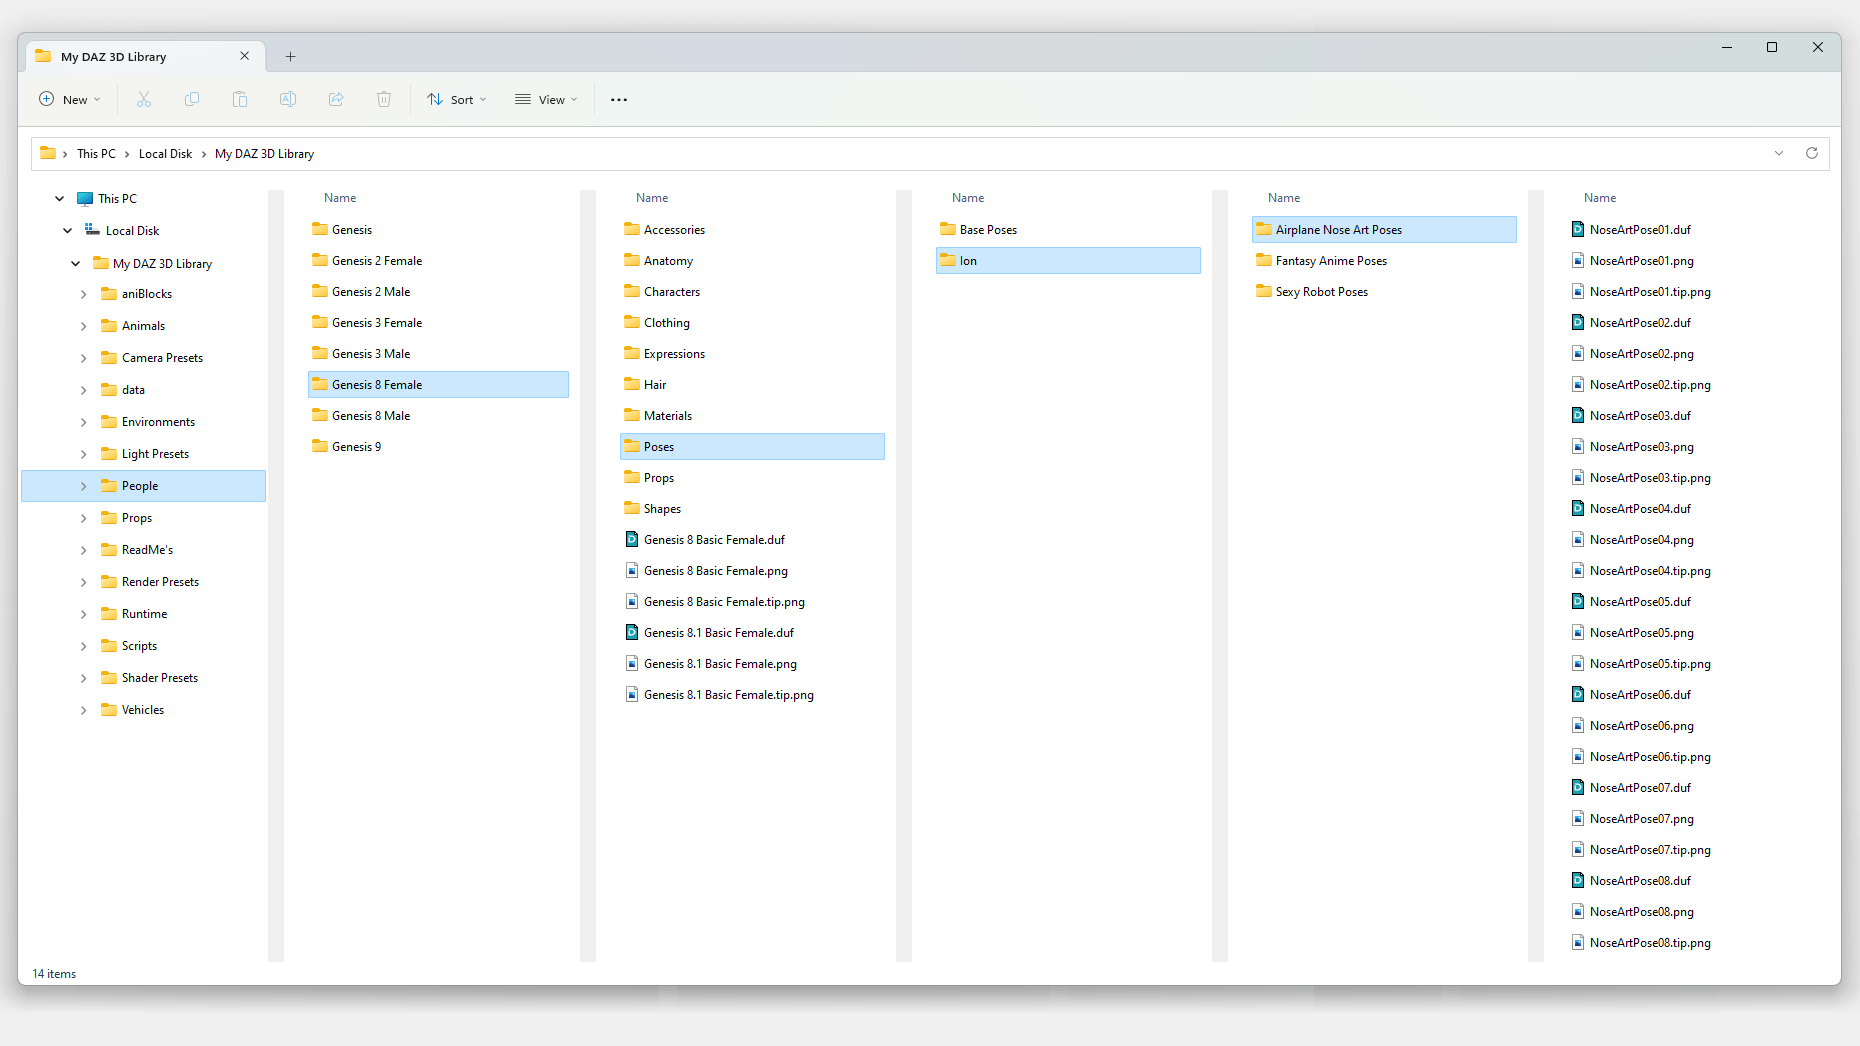Click This PC monitor icon in tree
The height and width of the screenshot is (1046, 1860).
85,198
